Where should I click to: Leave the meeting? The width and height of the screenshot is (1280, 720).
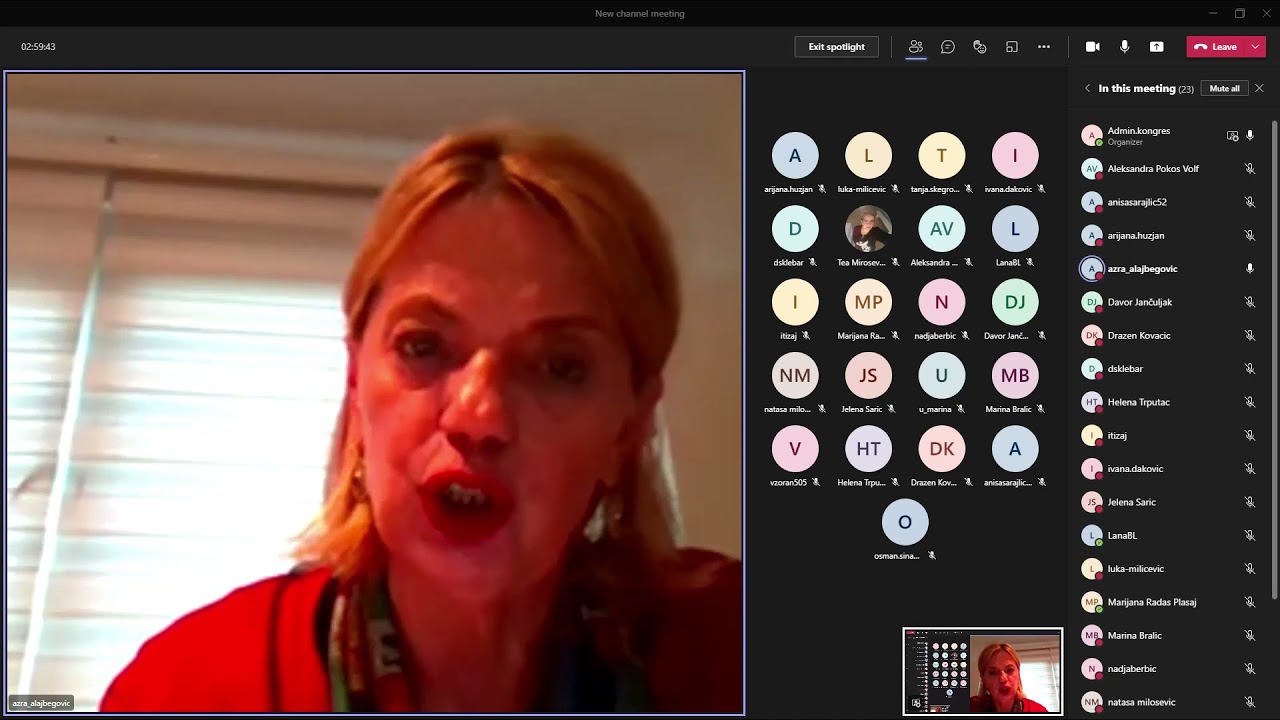[x=1216, y=47]
